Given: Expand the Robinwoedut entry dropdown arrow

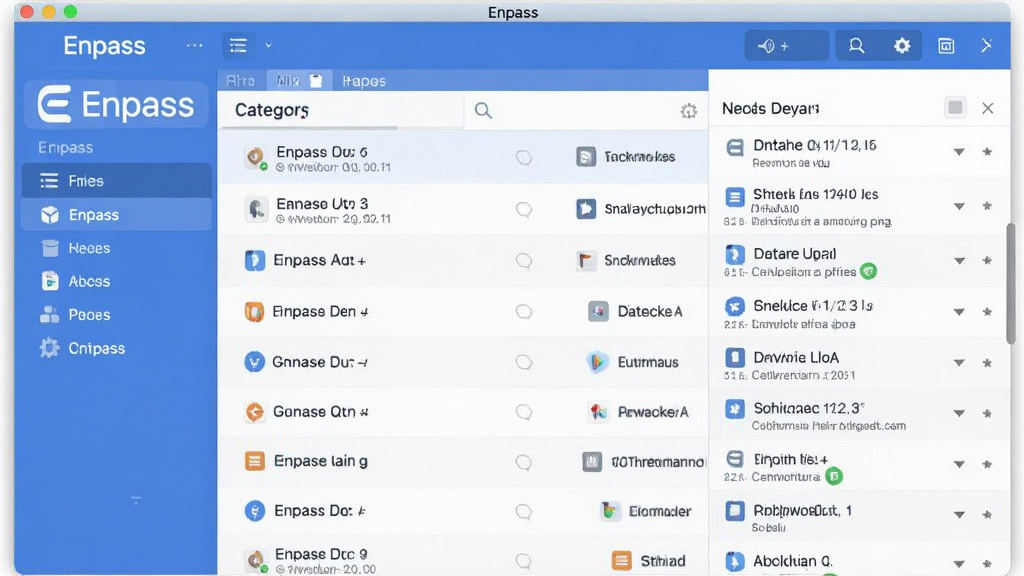Looking at the screenshot, I should tap(959, 515).
